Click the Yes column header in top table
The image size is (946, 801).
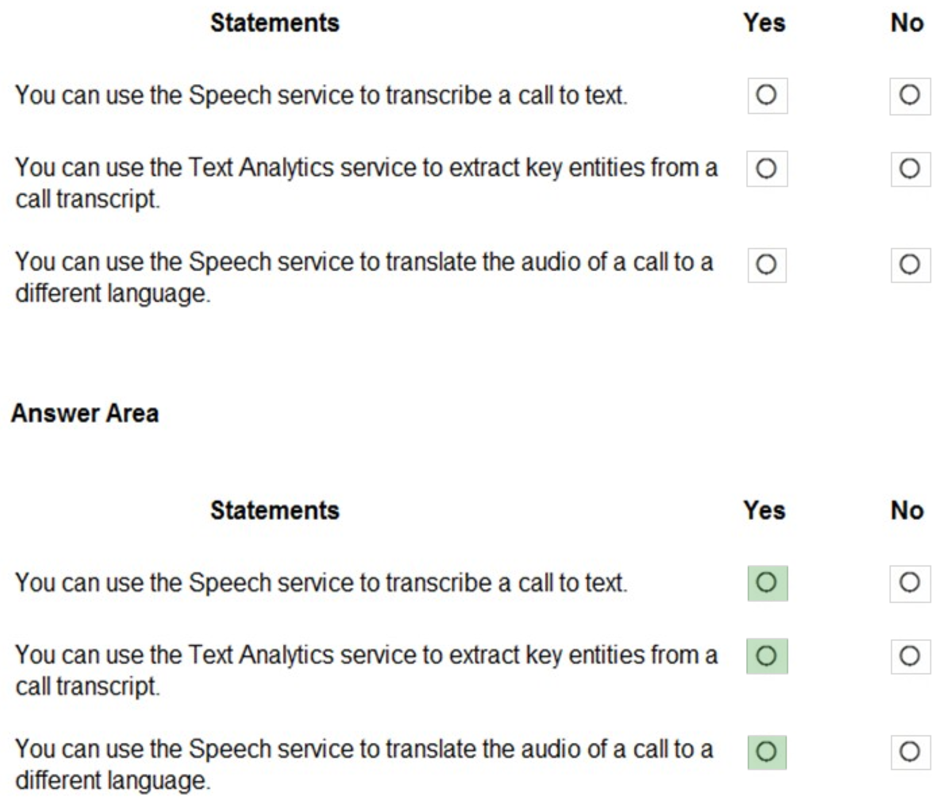point(765,22)
